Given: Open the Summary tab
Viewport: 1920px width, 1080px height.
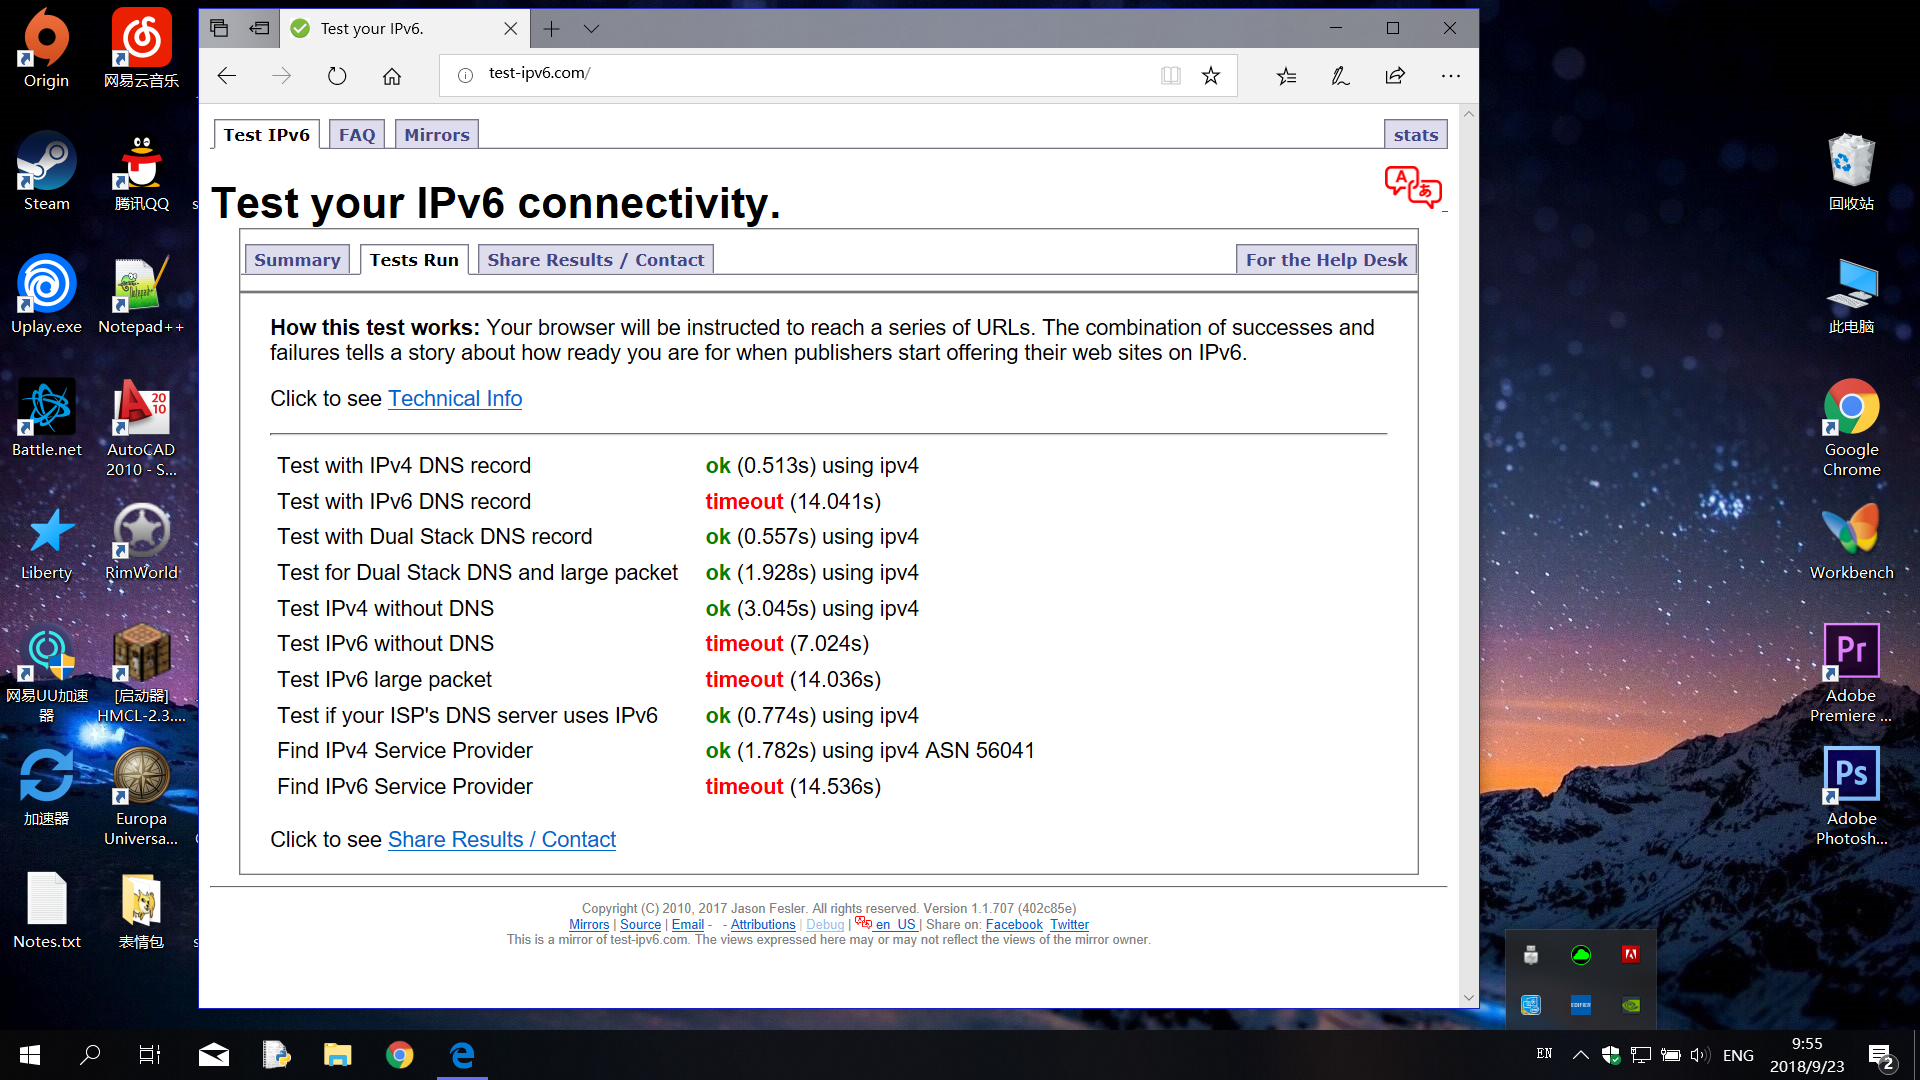Looking at the screenshot, I should 297,259.
